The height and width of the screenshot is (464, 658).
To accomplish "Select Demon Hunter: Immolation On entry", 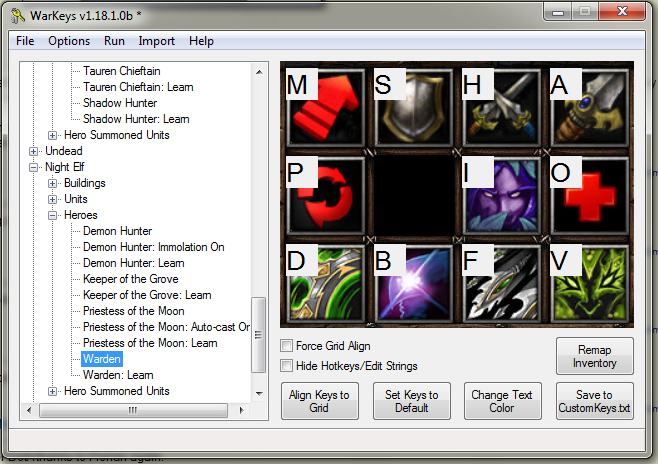I will coord(154,247).
